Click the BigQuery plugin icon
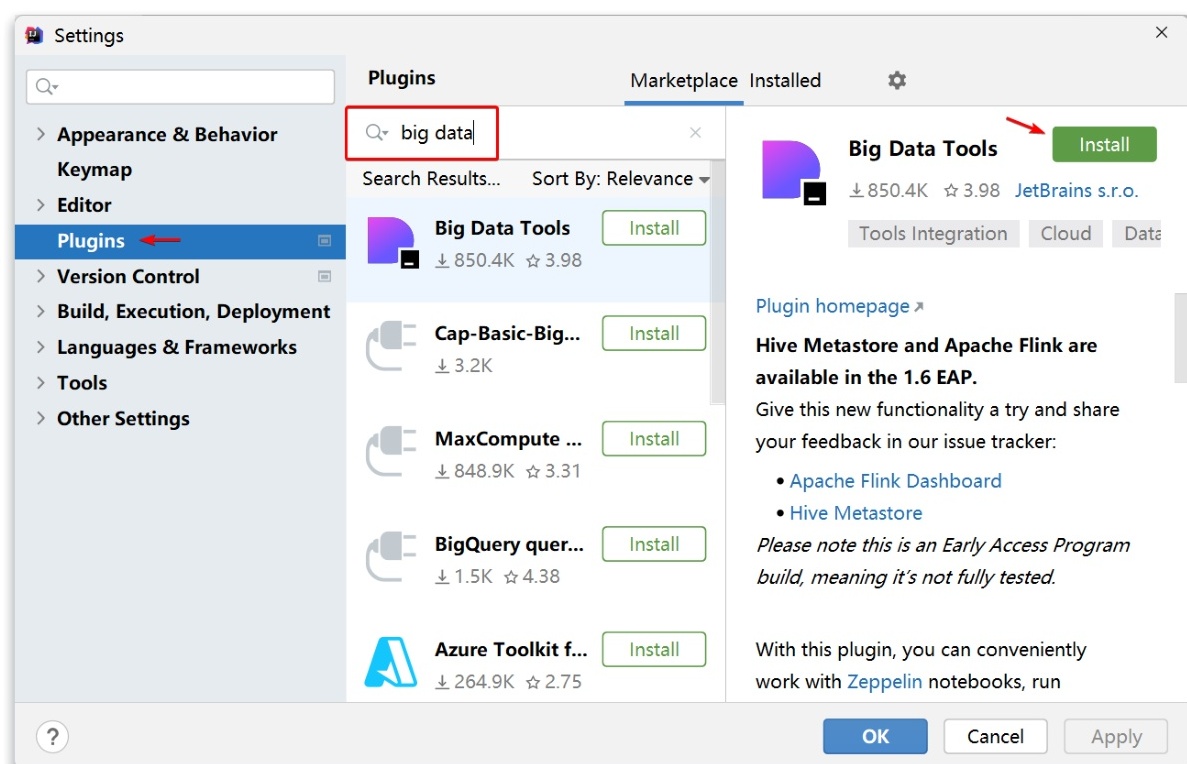The image size is (1187, 764). click(391, 557)
